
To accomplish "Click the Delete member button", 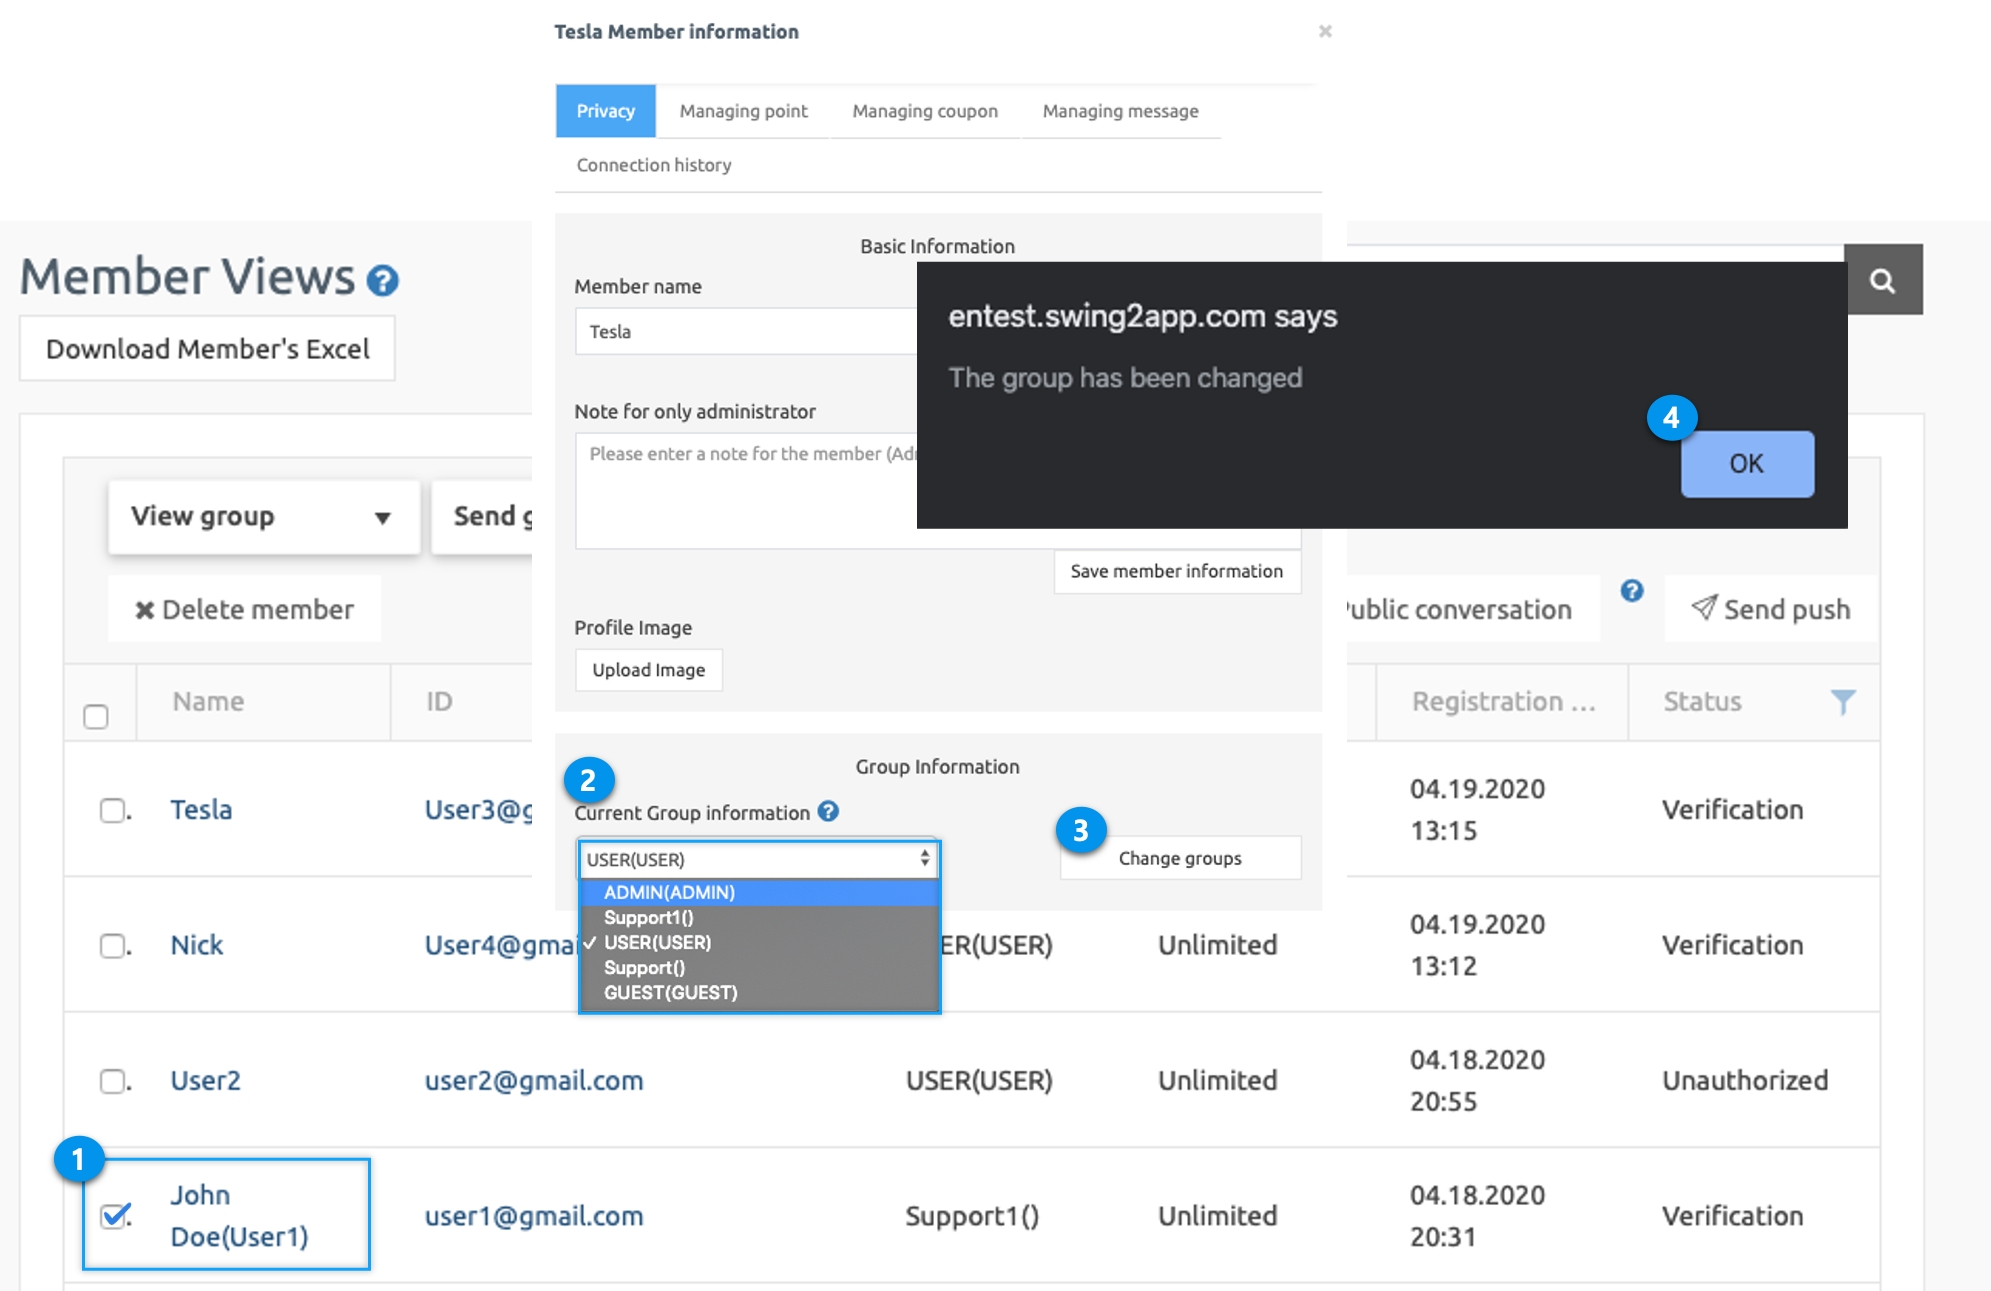I will point(244,609).
